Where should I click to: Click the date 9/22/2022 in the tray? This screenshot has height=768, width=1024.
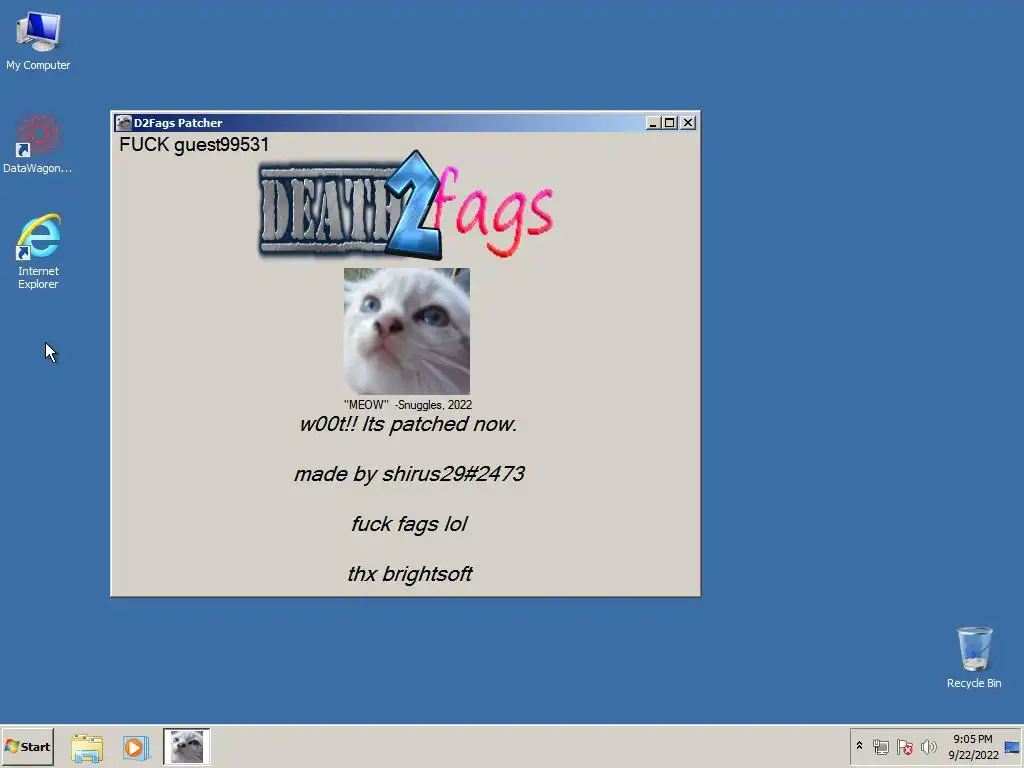tap(973, 756)
